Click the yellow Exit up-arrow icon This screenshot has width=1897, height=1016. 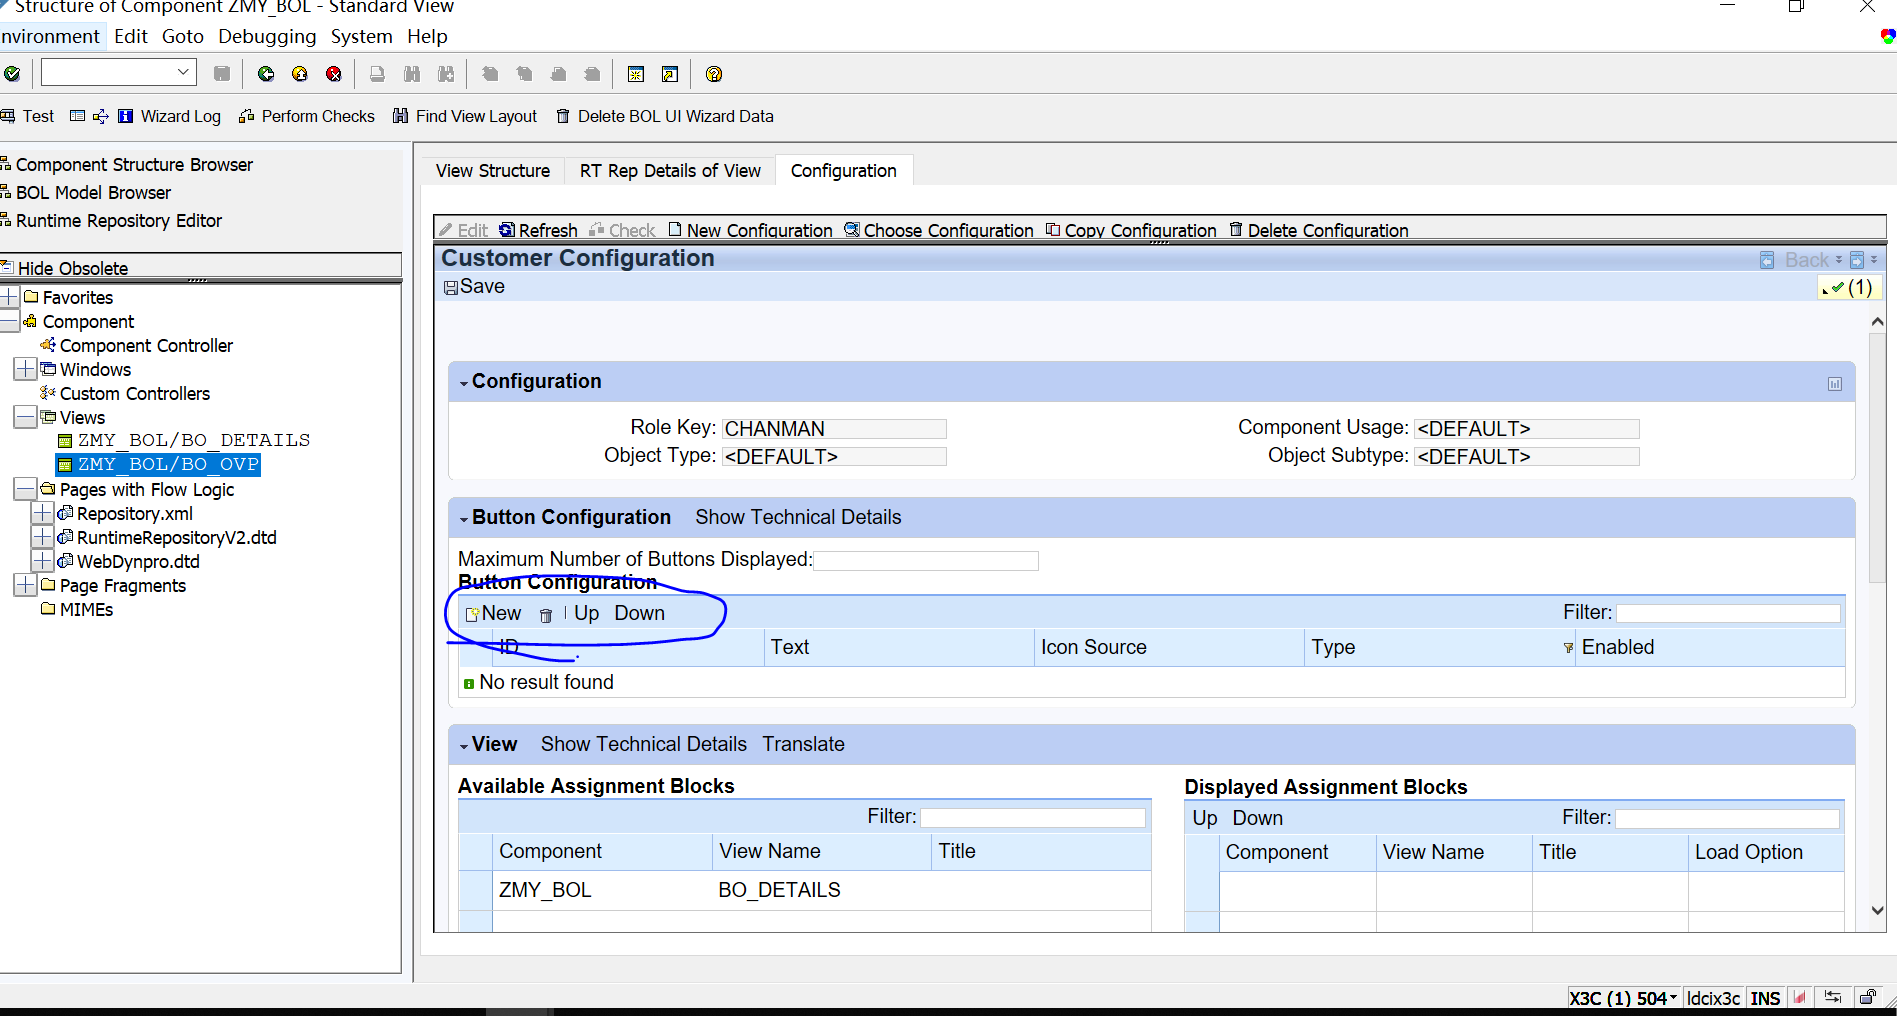[x=300, y=74]
